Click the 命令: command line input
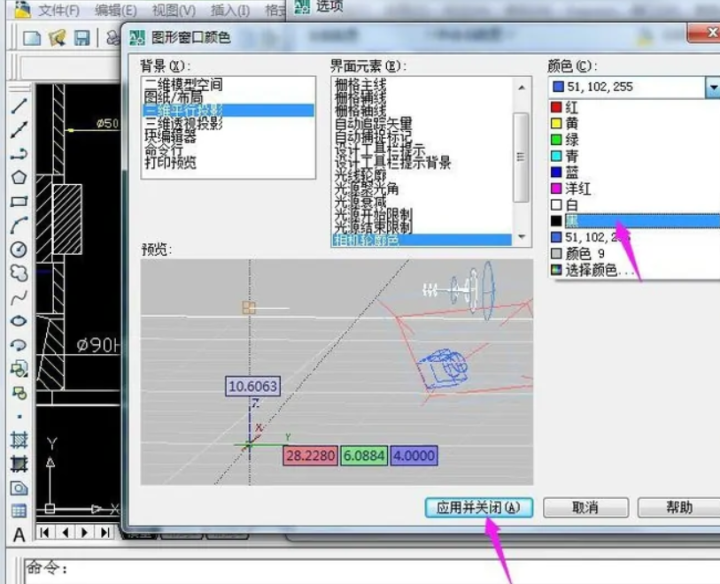The image size is (720, 584). coord(372,571)
